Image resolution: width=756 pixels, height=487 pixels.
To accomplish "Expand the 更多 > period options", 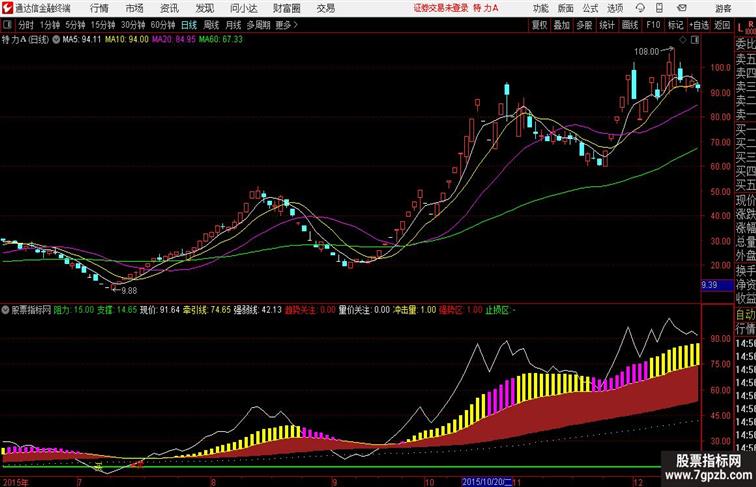I will pos(286,25).
